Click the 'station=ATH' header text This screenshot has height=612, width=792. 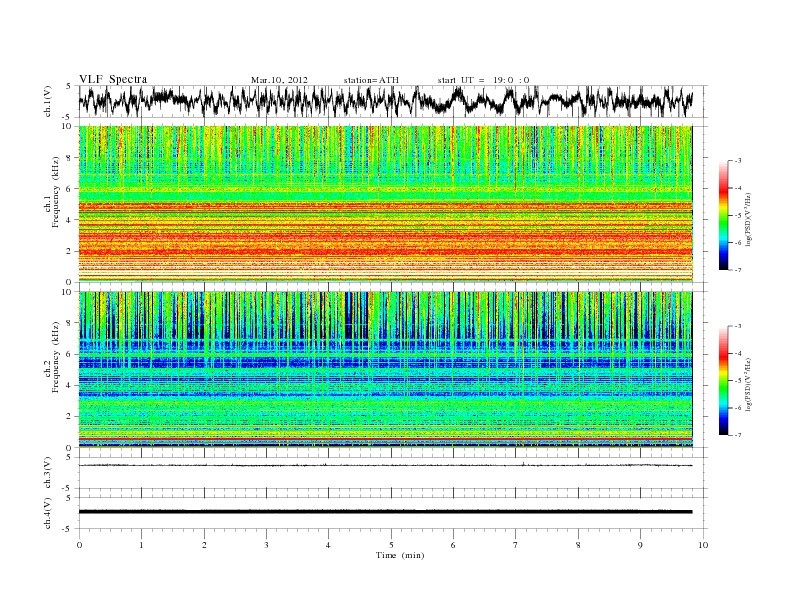click(x=371, y=80)
